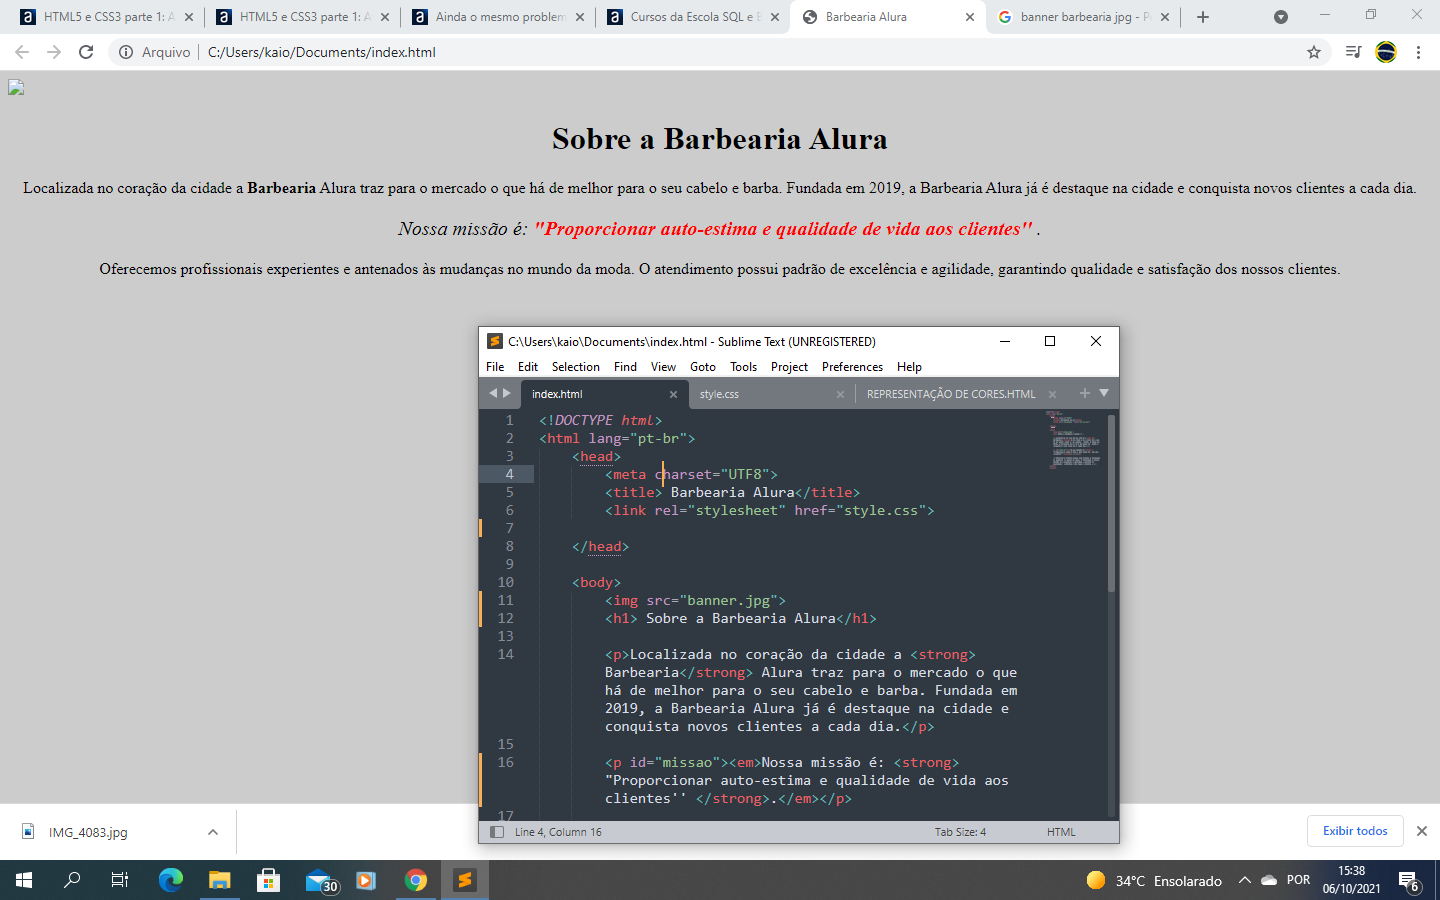Close the Barbearia Alura browser tab
The image size is (1440, 900).
click(970, 17)
